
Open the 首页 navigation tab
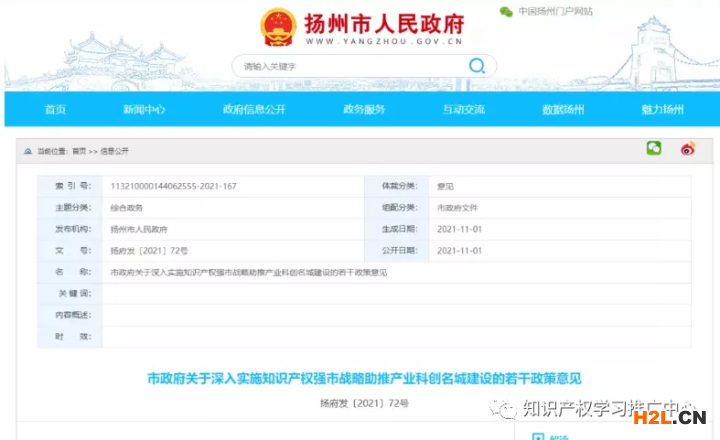coord(55,109)
